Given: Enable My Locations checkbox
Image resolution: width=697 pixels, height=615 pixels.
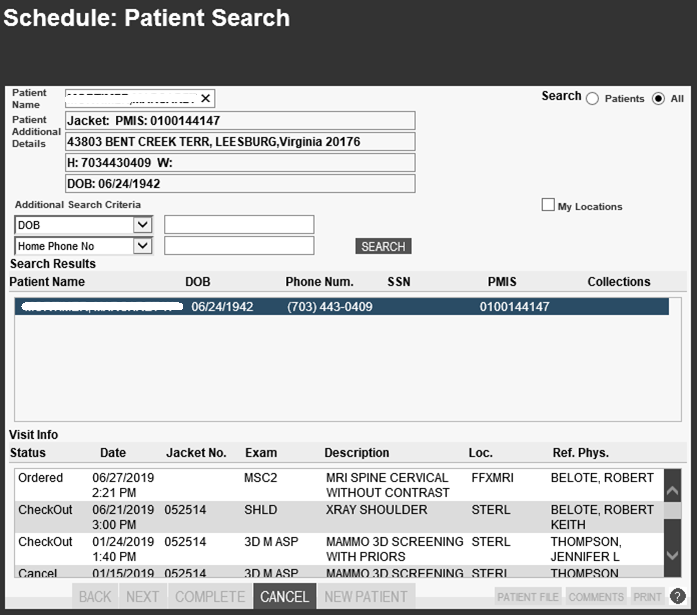Looking at the screenshot, I should coord(548,205).
